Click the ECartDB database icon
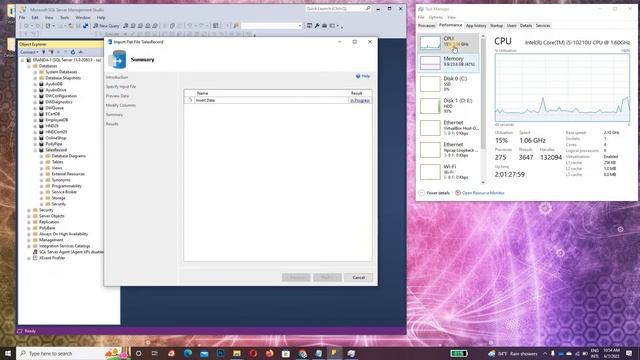 (x=41, y=114)
